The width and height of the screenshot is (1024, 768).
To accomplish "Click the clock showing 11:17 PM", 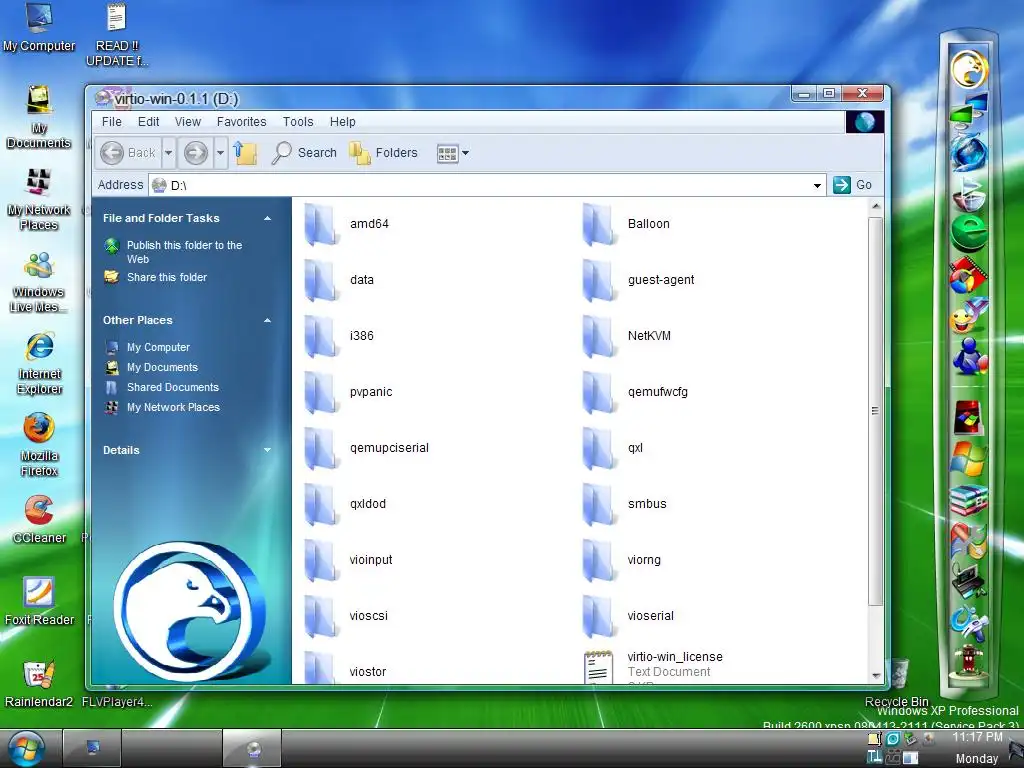I will [x=977, y=737].
